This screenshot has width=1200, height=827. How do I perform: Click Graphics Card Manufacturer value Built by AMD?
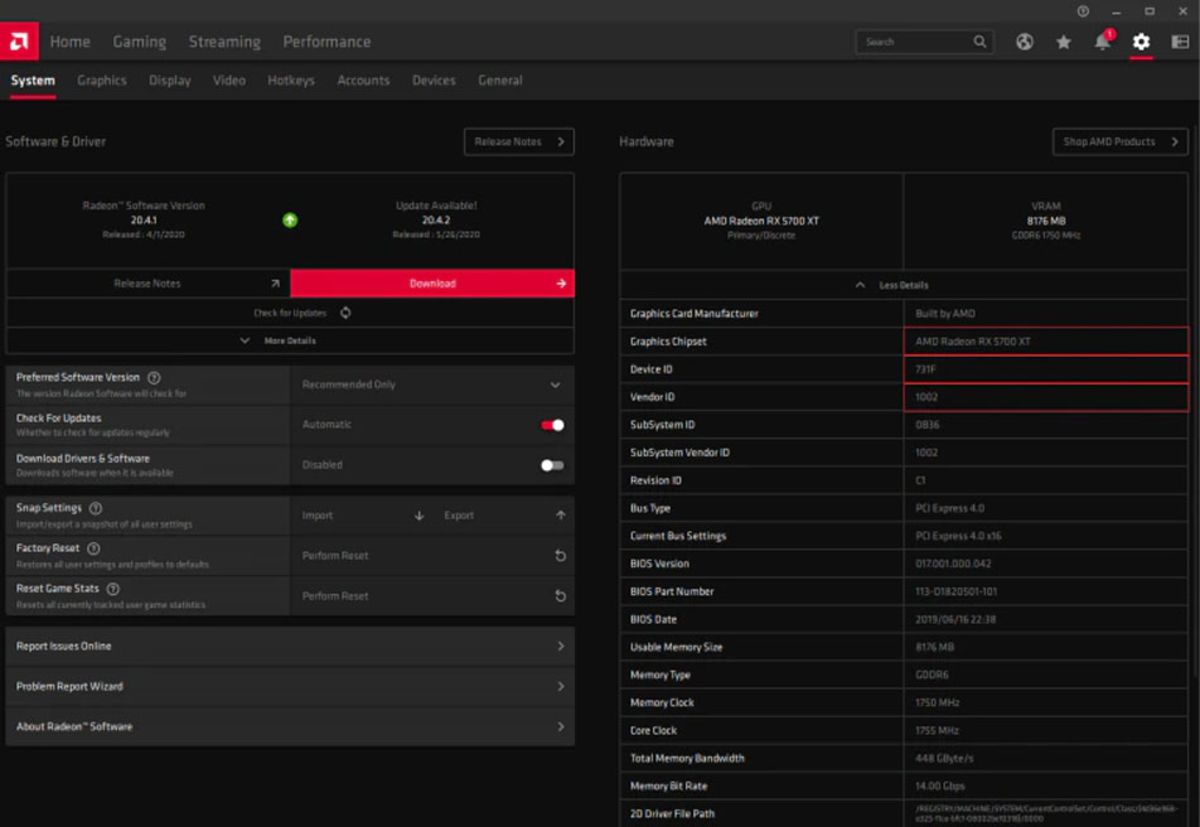(945, 314)
